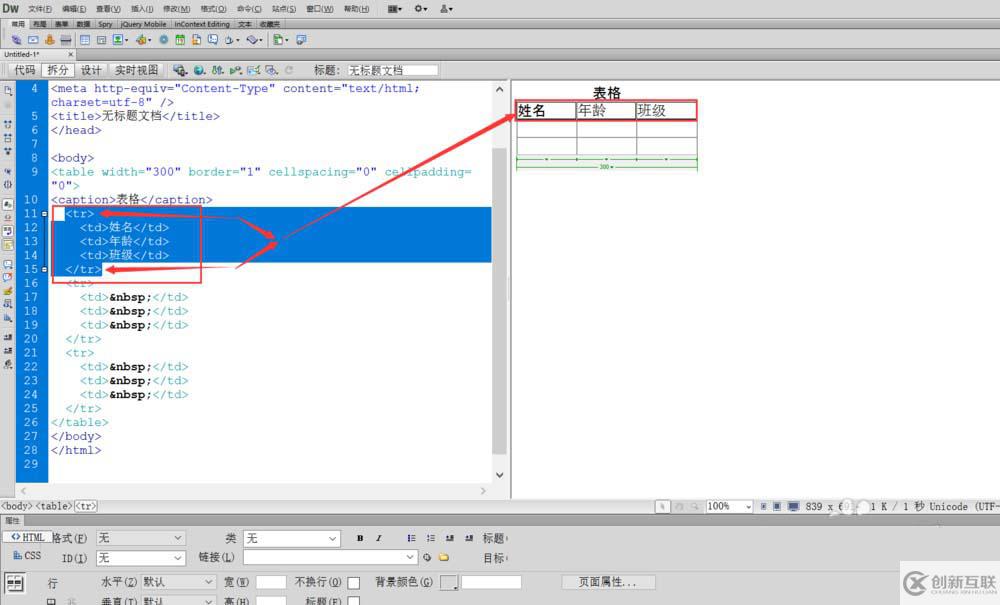Open the 水平(Z) alignment dropdown

tap(178, 582)
